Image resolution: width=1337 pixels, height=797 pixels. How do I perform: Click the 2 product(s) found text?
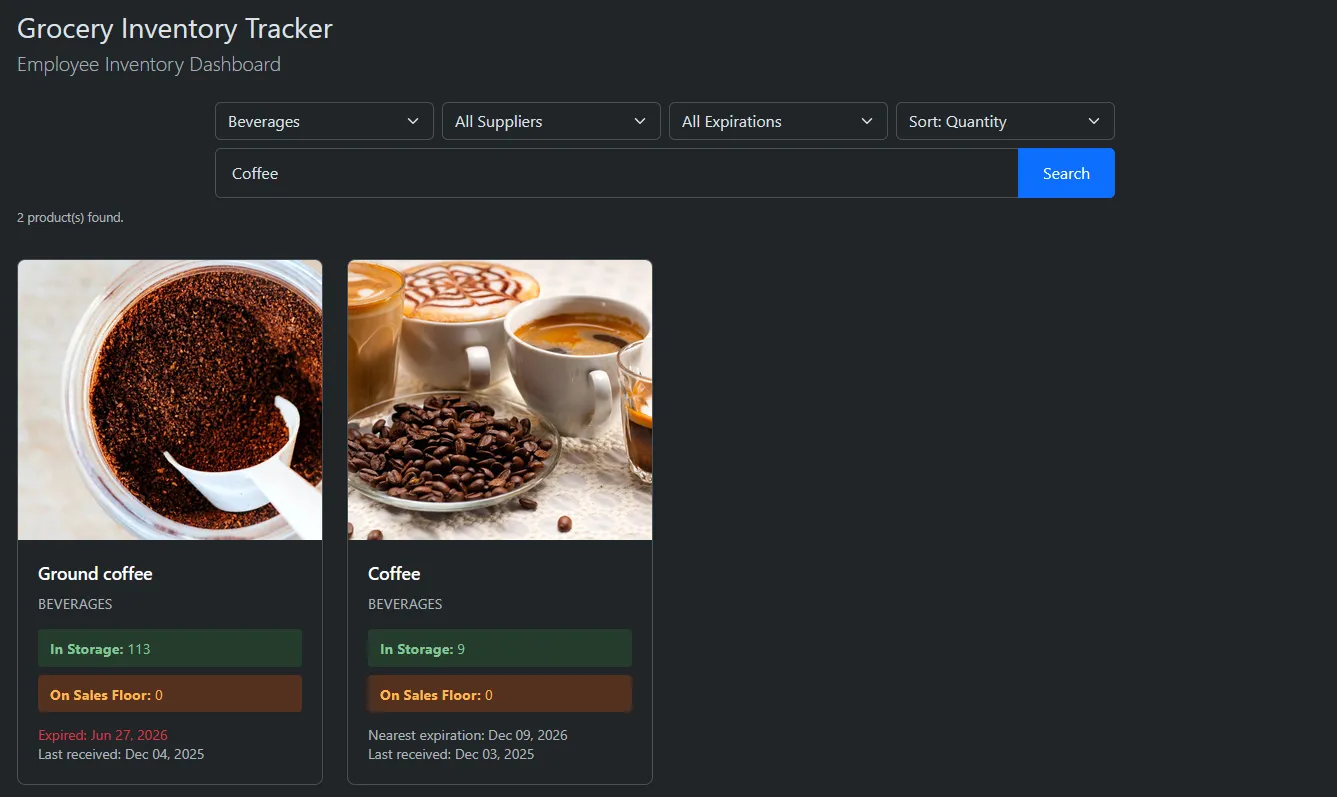click(x=70, y=217)
